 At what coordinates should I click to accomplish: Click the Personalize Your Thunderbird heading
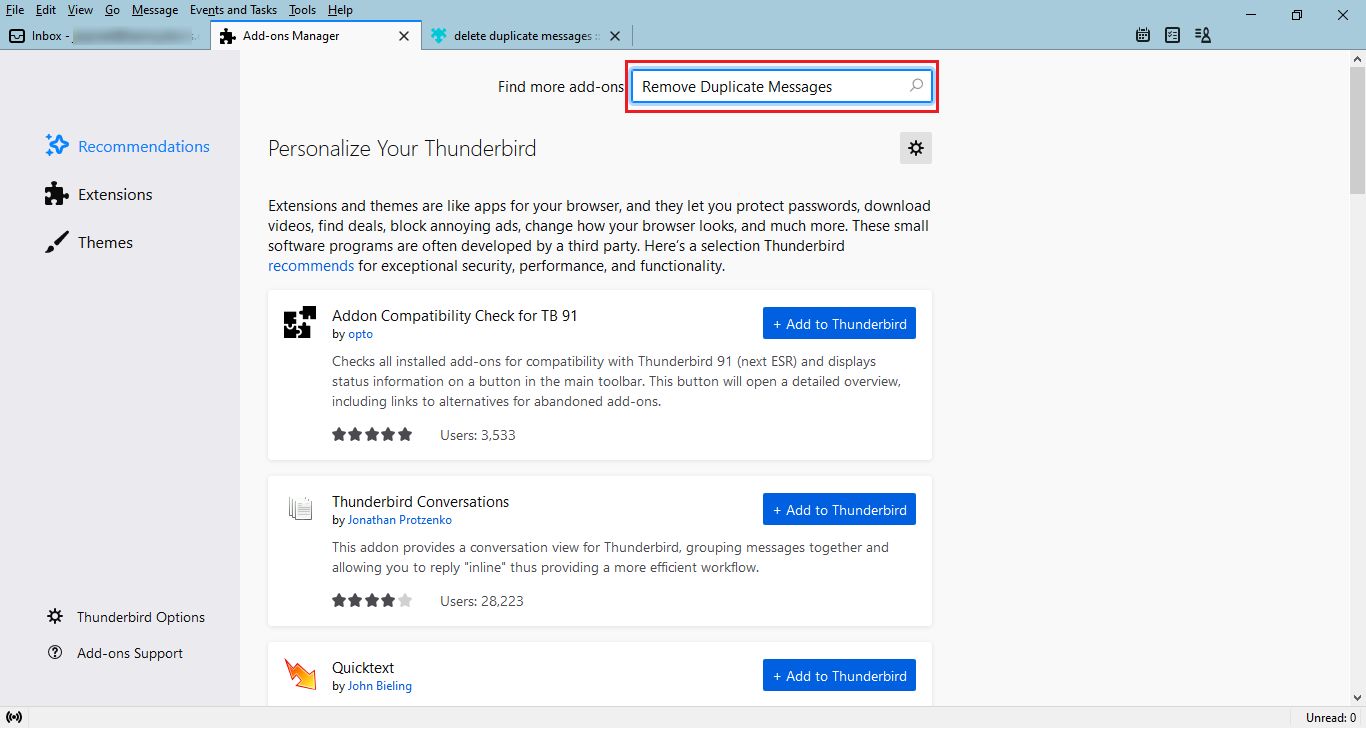(402, 148)
